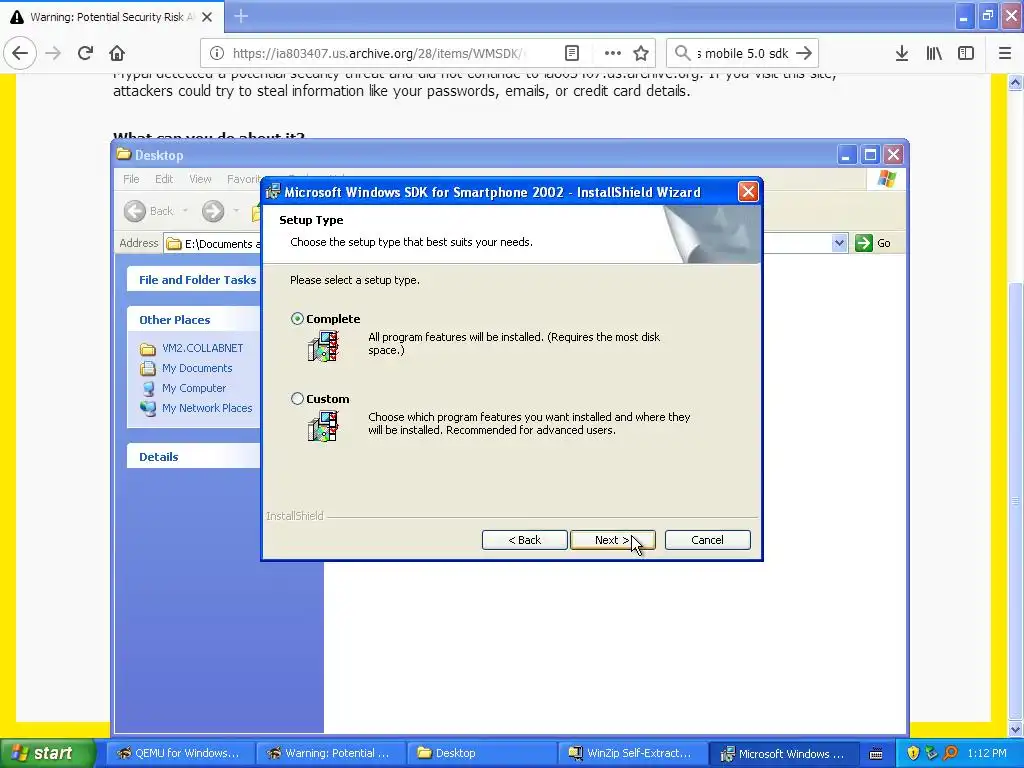Open the Firefox downloads panel
The image size is (1024, 768).
[902, 53]
